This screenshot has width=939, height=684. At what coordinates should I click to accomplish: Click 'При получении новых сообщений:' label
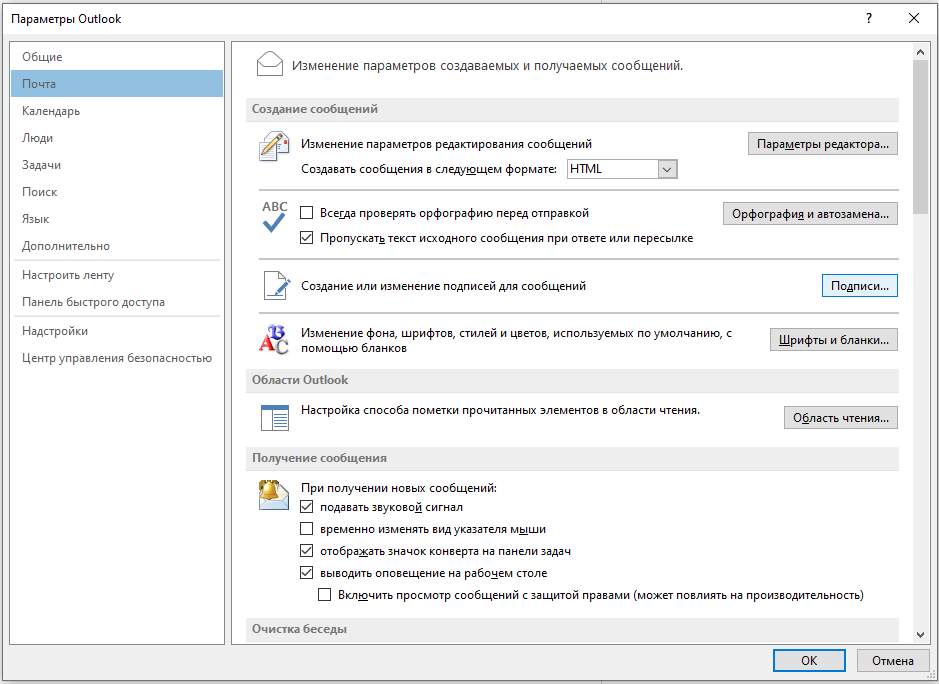click(x=399, y=488)
